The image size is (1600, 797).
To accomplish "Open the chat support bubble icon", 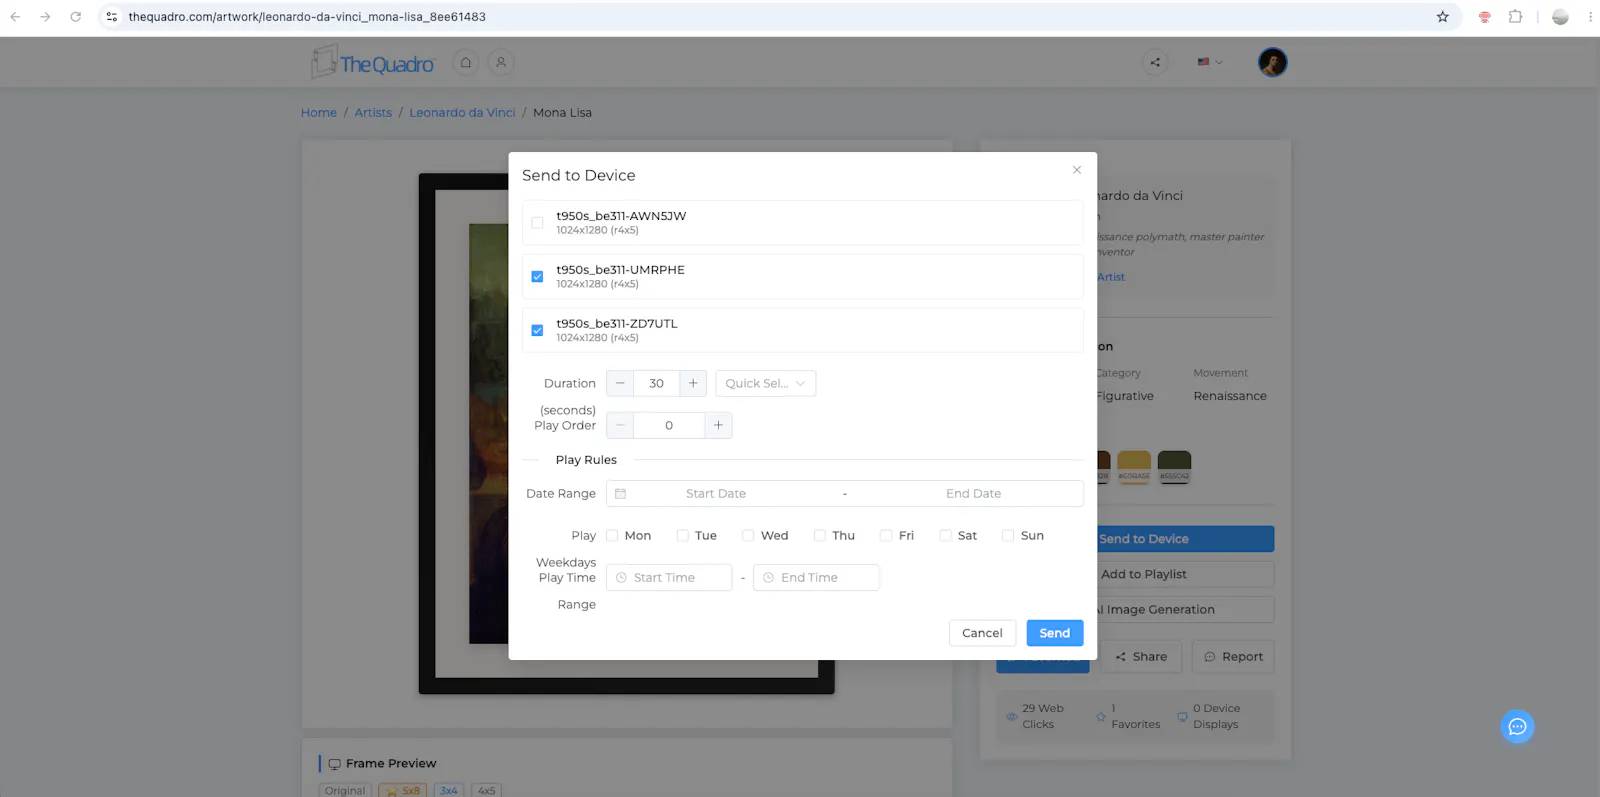I will (x=1517, y=727).
